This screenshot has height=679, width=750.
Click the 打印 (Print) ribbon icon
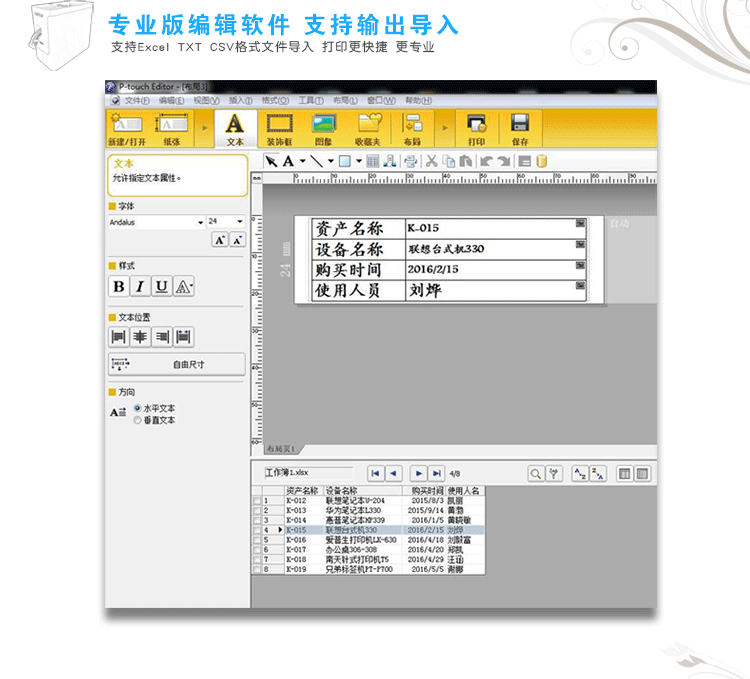pyautogui.click(x=476, y=129)
